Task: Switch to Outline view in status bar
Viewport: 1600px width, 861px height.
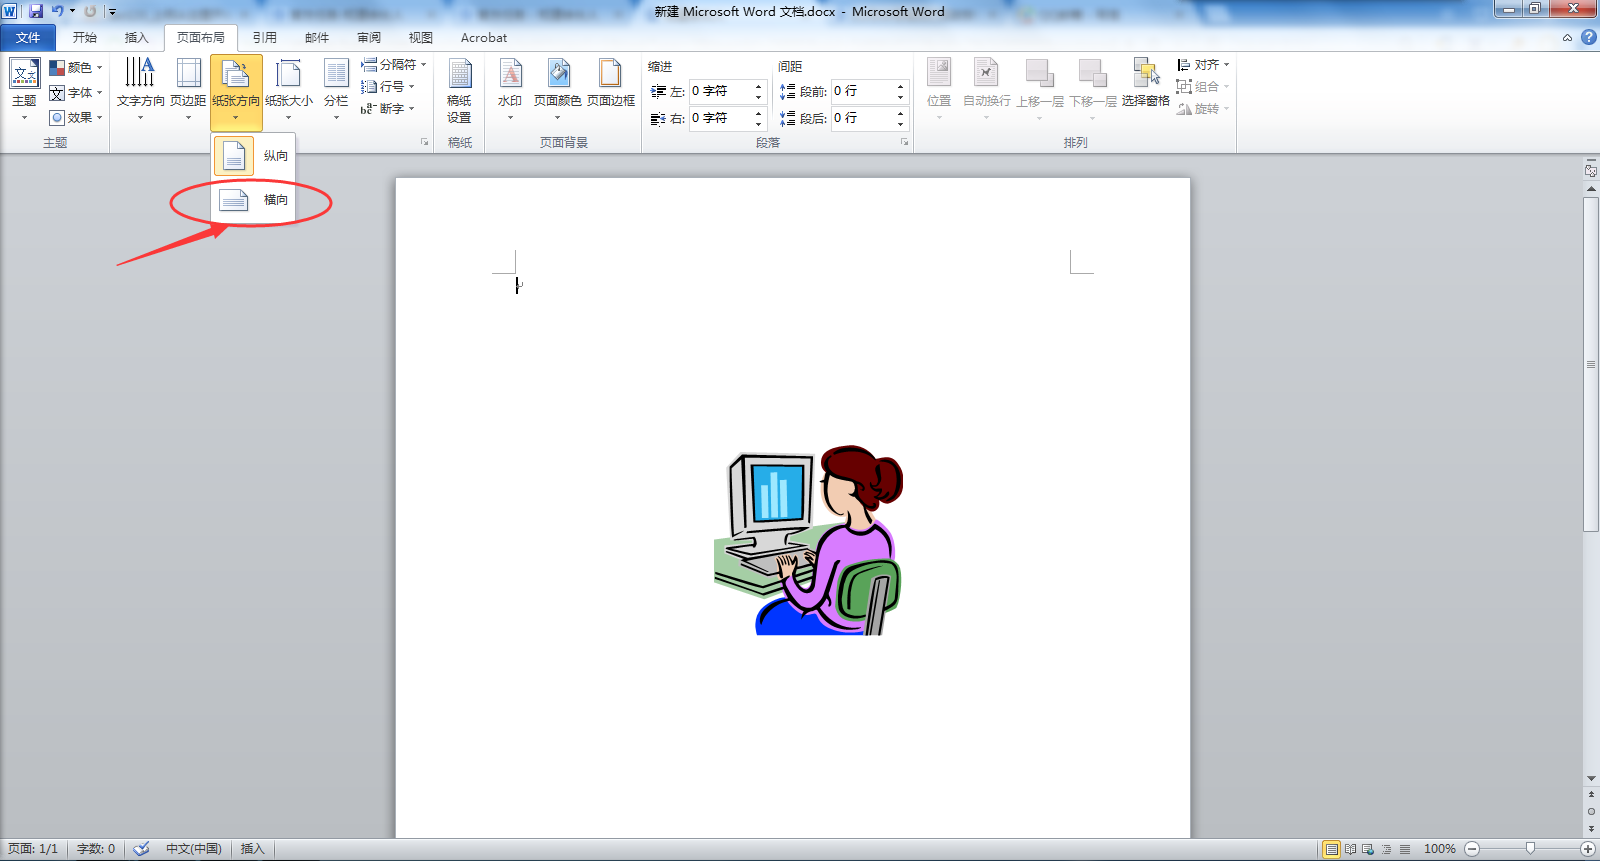Action: 1386,849
